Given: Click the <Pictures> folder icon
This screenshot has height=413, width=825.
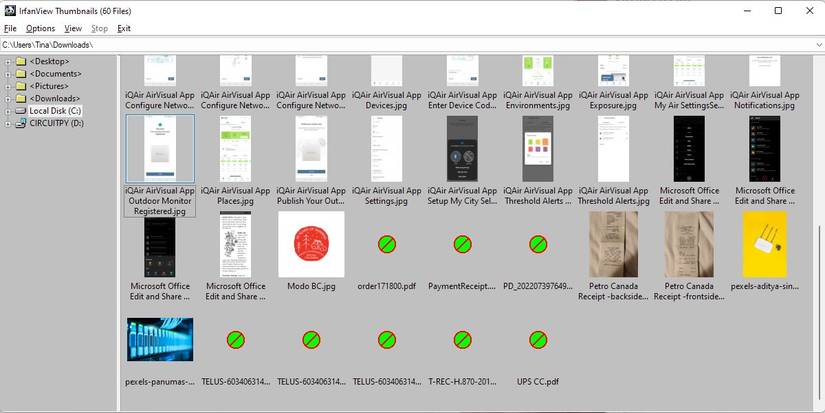Looking at the screenshot, I should tap(21, 86).
